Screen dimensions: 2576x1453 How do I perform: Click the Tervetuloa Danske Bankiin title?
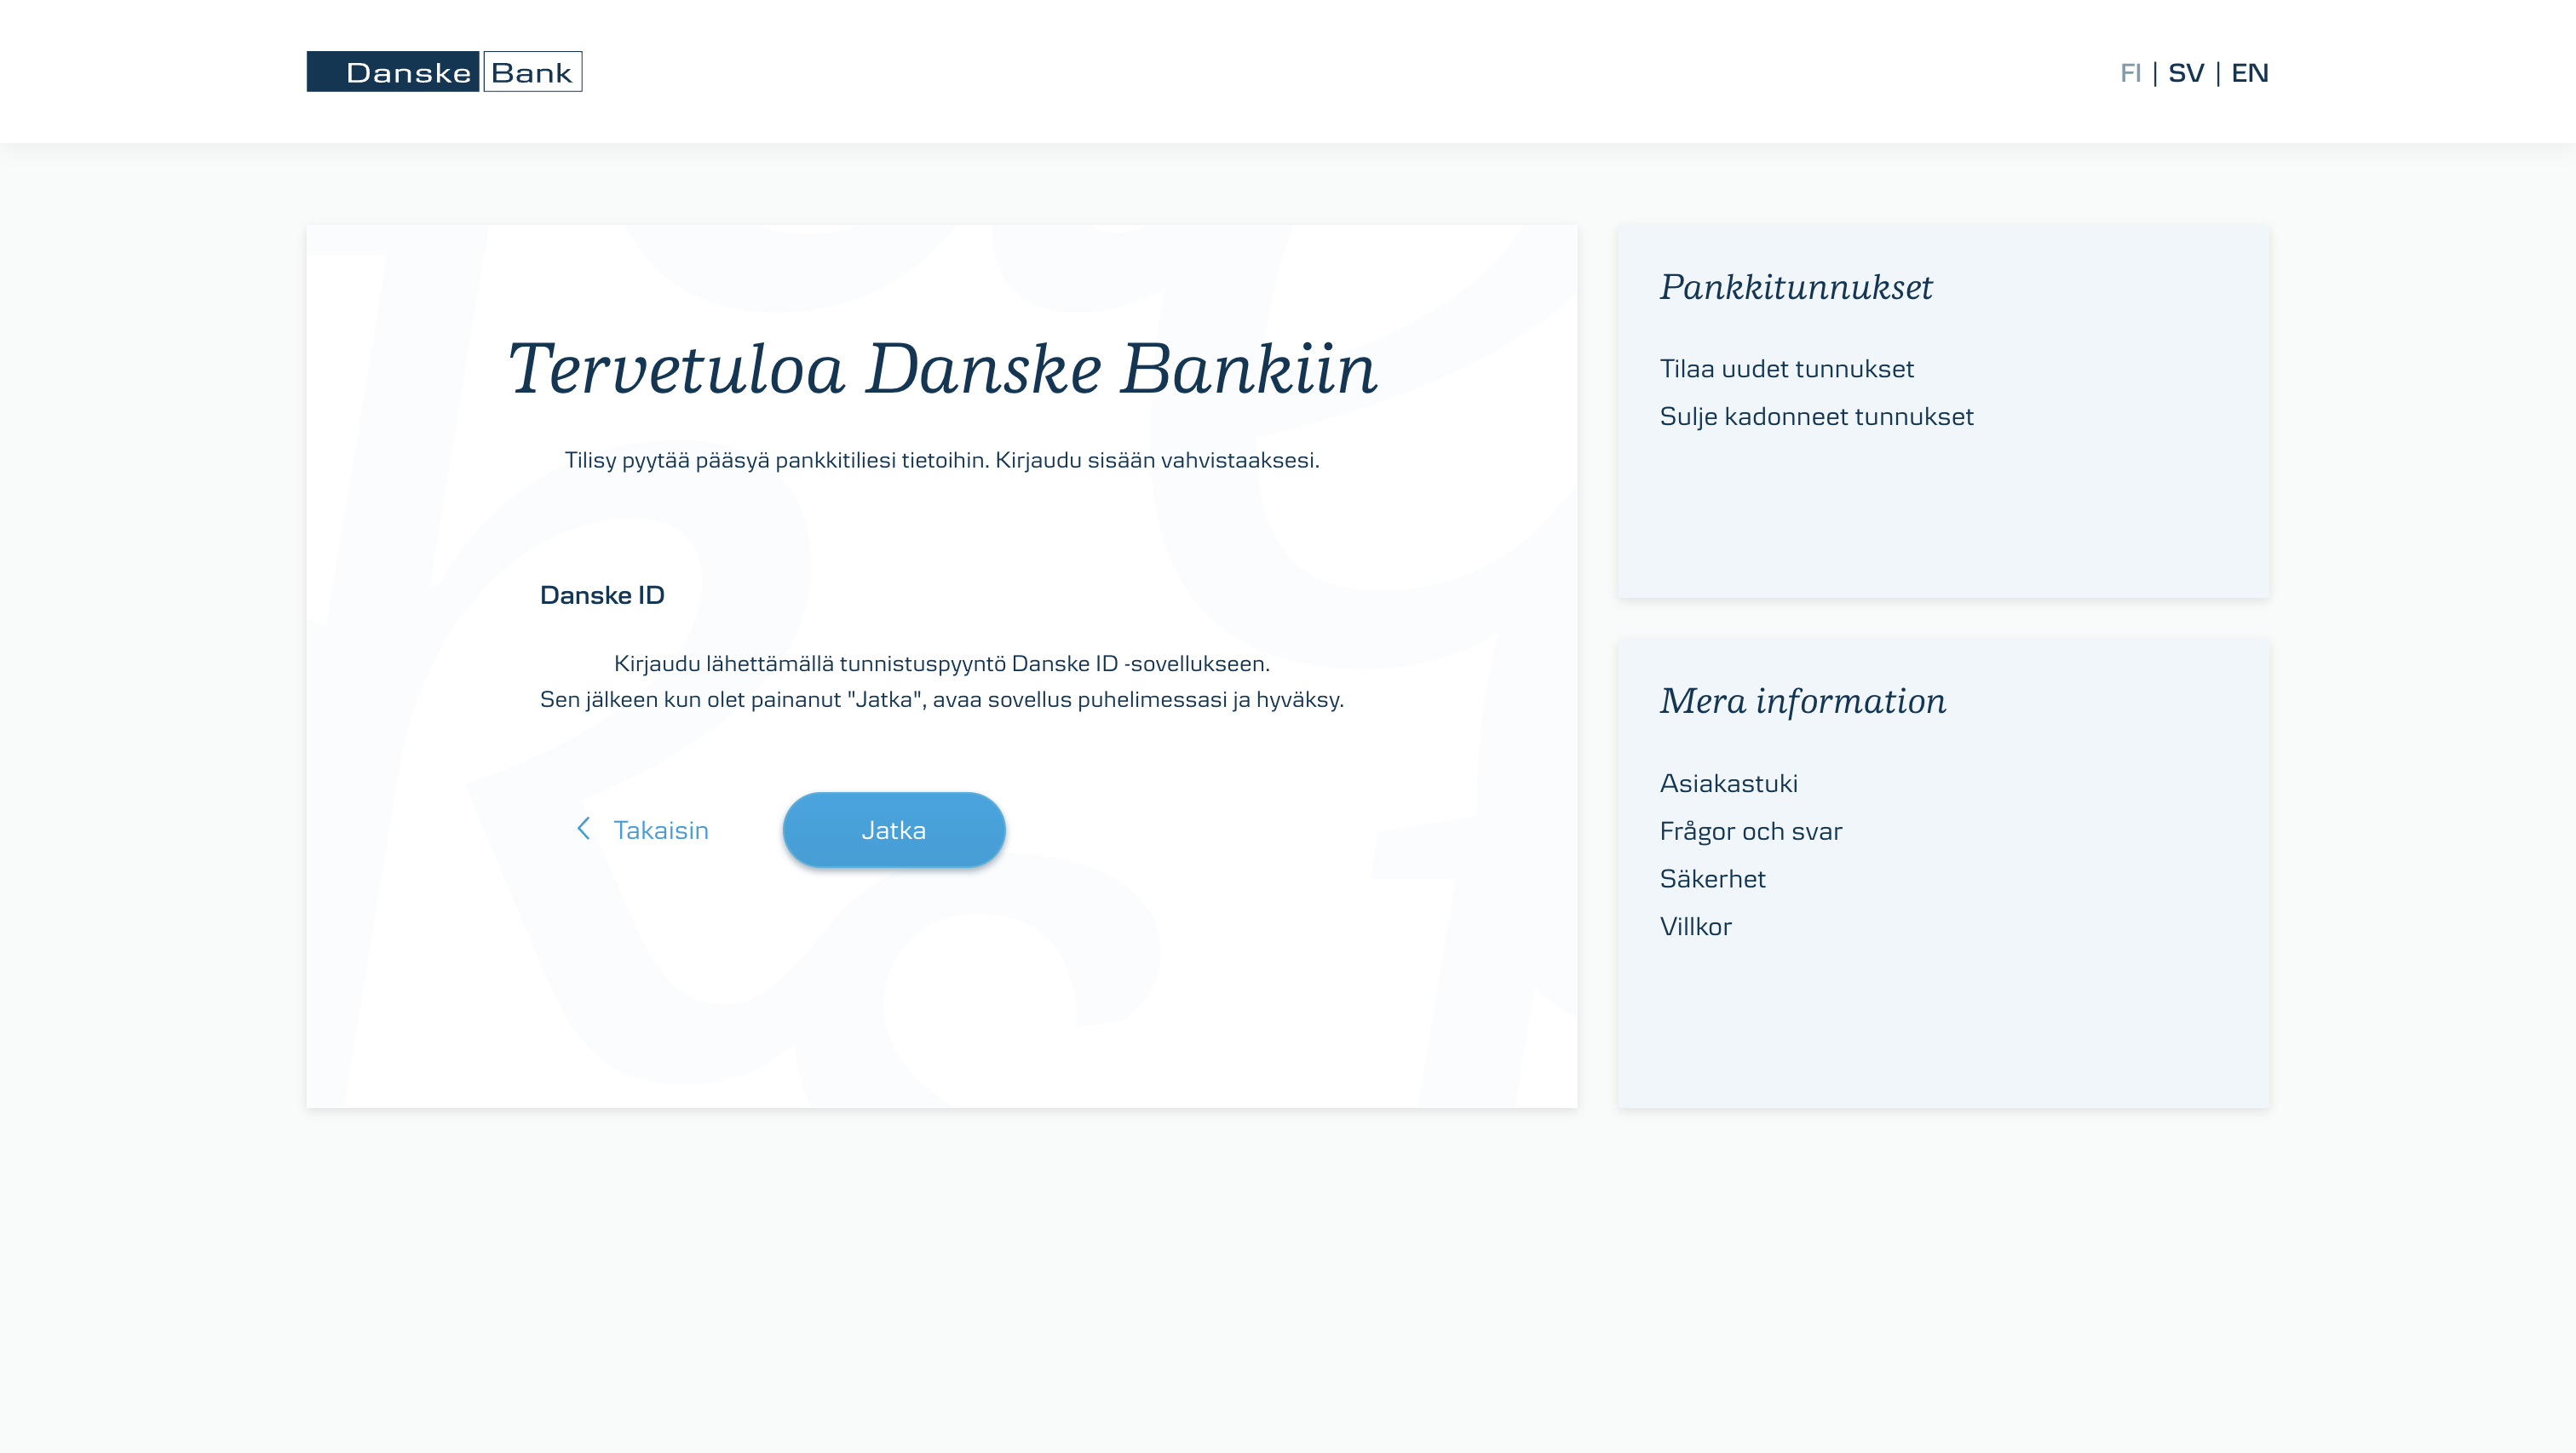[x=942, y=369]
